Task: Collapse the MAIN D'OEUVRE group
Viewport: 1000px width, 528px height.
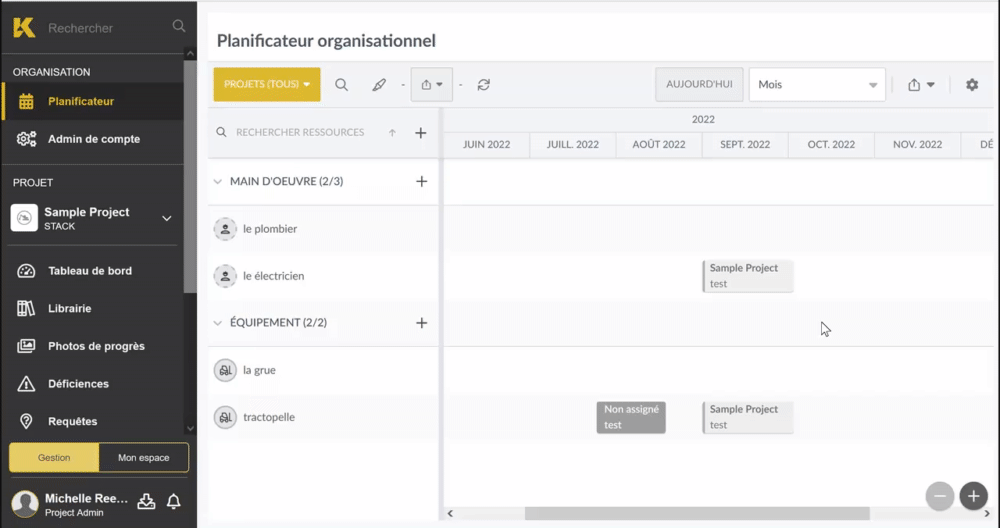Action: pos(217,182)
